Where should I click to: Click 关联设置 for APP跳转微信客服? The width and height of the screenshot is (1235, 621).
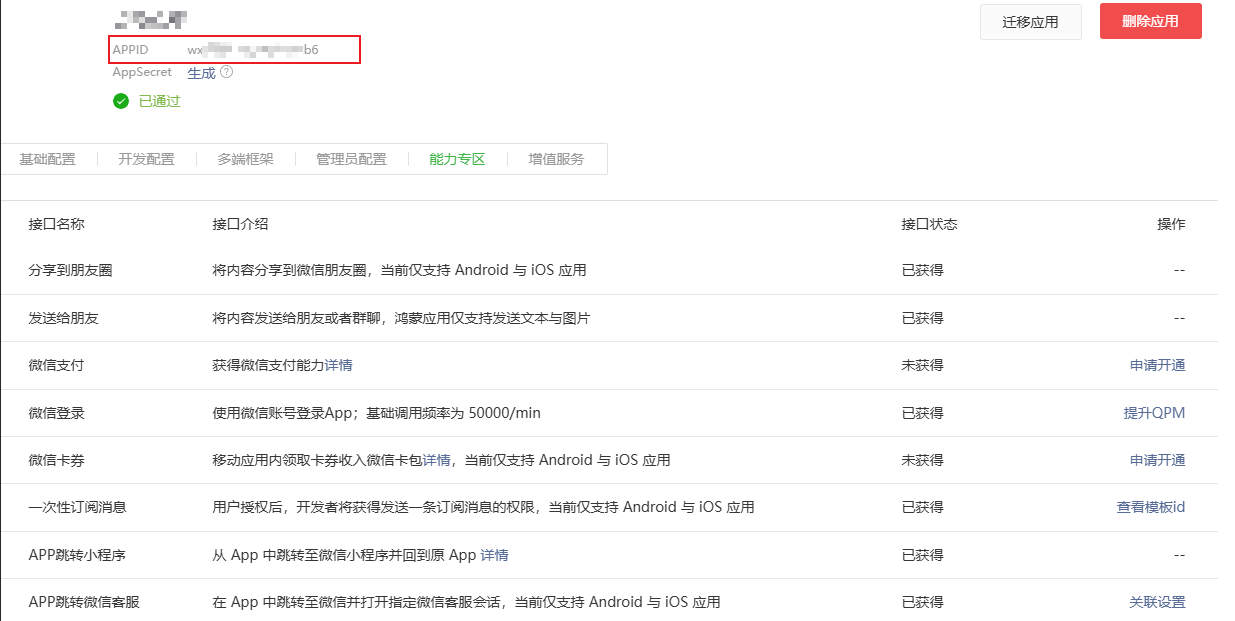pos(1157,602)
